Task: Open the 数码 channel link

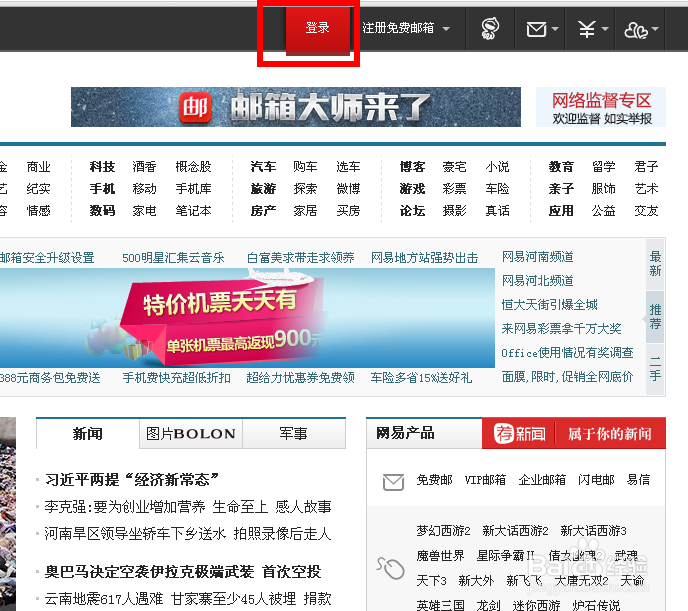Action: click(x=102, y=211)
